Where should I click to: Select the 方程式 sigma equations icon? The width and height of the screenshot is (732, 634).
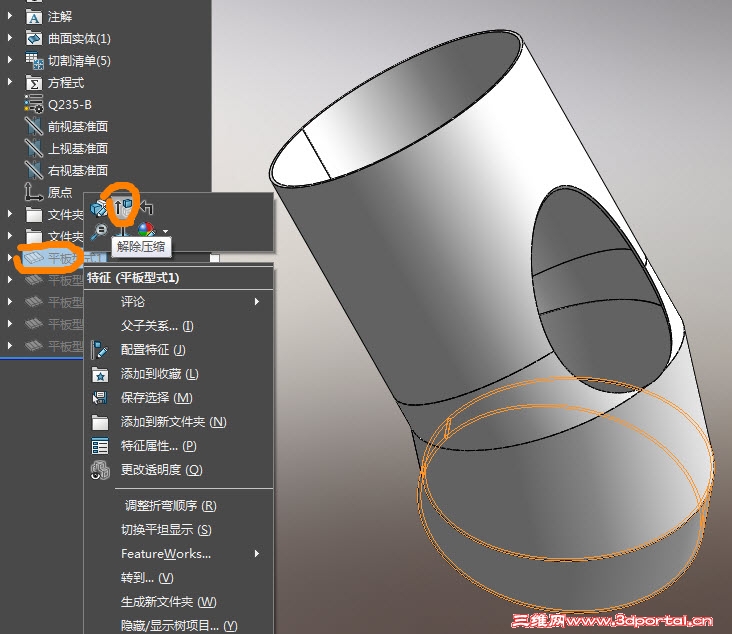(x=34, y=83)
